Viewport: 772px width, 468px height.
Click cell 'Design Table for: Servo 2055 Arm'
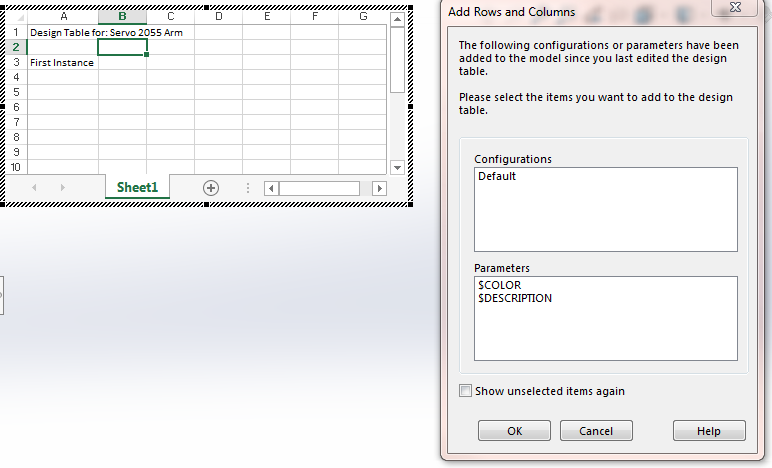click(x=63, y=32)
